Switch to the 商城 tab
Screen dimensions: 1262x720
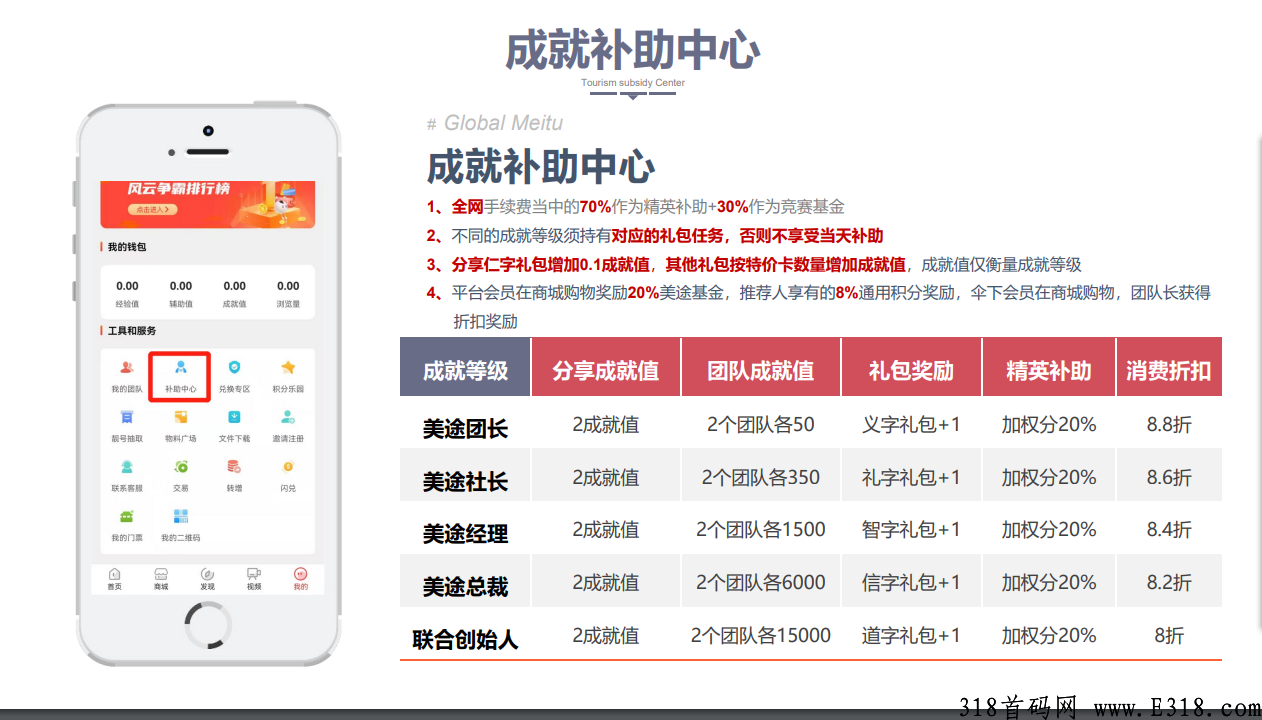click(x=162, y=578)
